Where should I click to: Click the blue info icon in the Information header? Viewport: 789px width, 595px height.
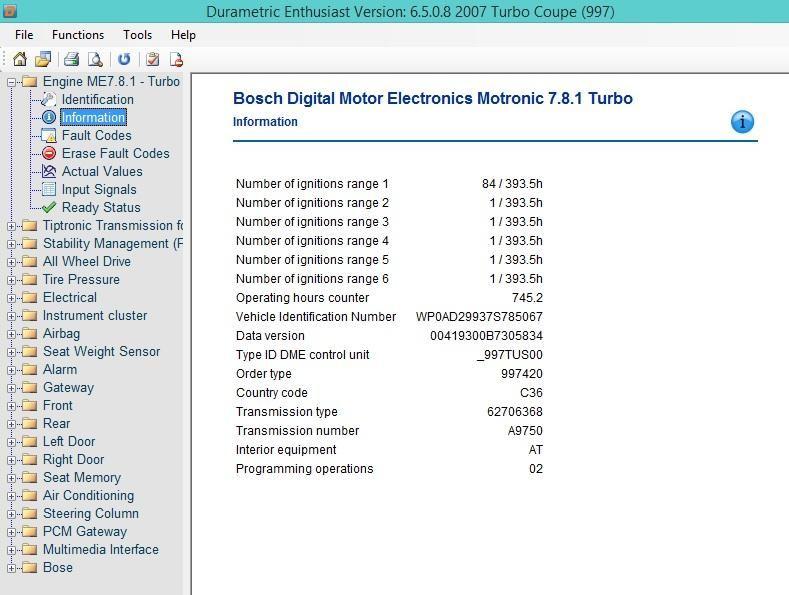742,122
